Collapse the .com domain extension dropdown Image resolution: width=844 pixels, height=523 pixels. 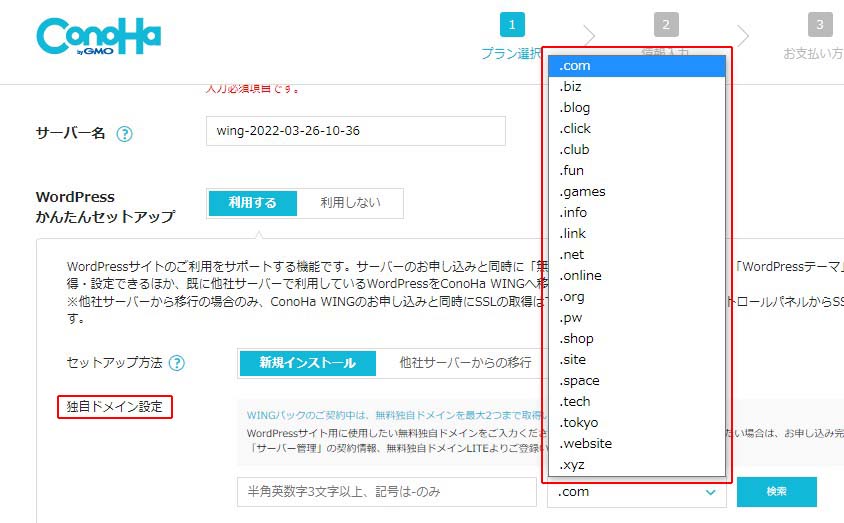pos(637,492)
